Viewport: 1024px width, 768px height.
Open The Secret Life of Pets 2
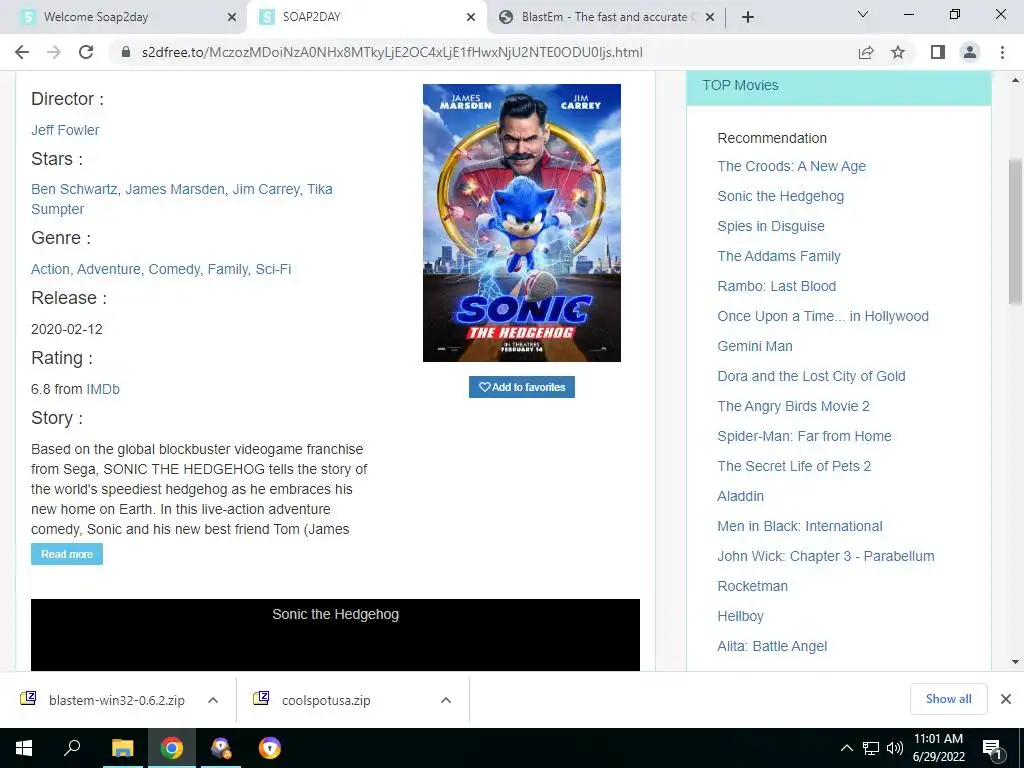[x=794, y=466]
